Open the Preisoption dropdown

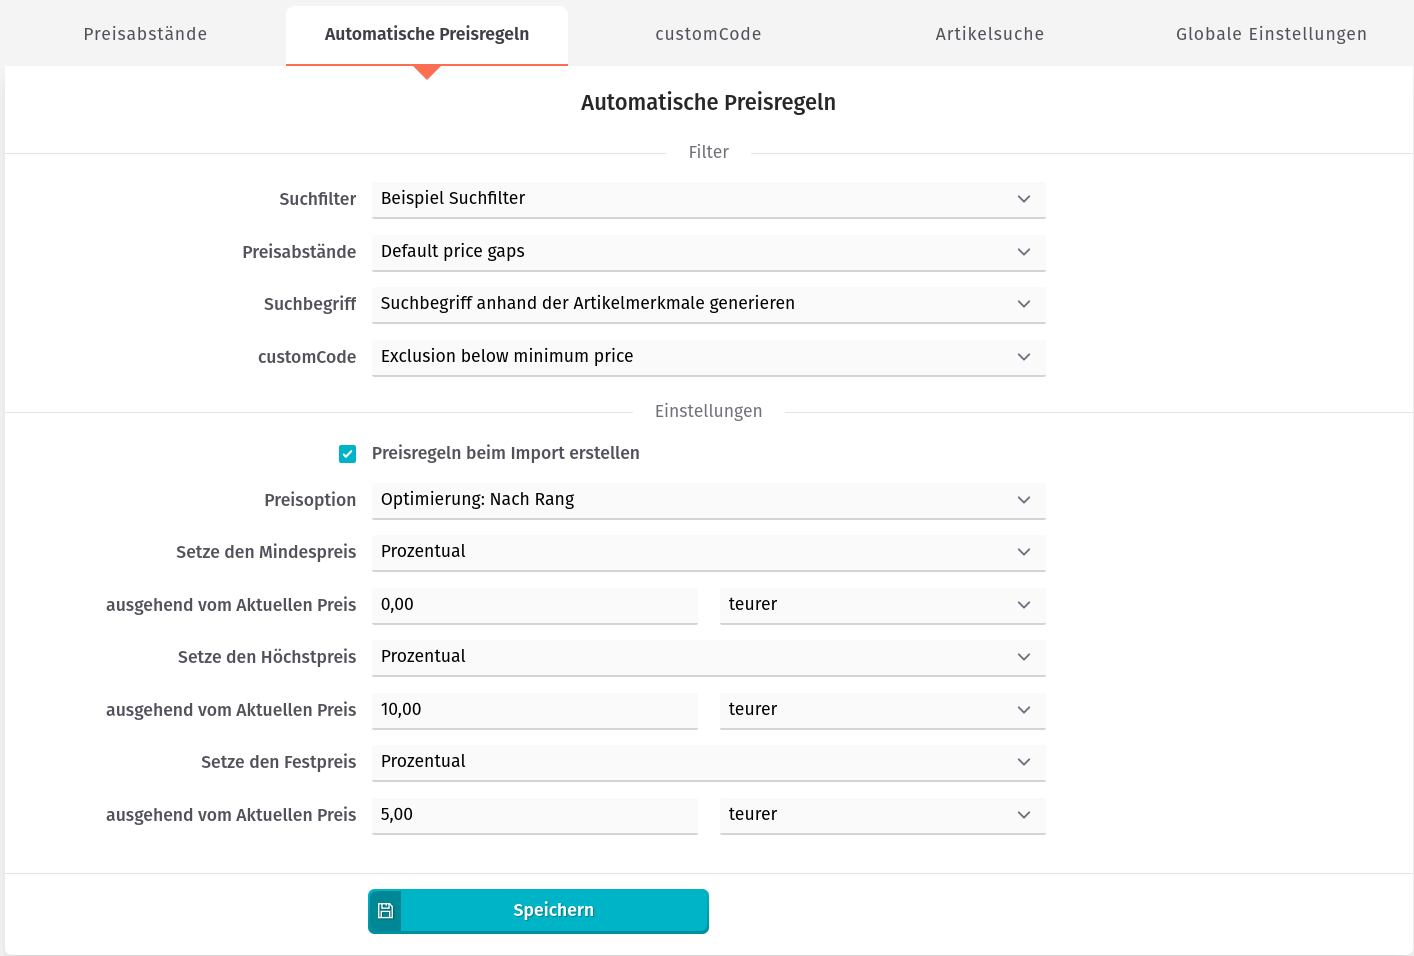(x=708, y=500)
